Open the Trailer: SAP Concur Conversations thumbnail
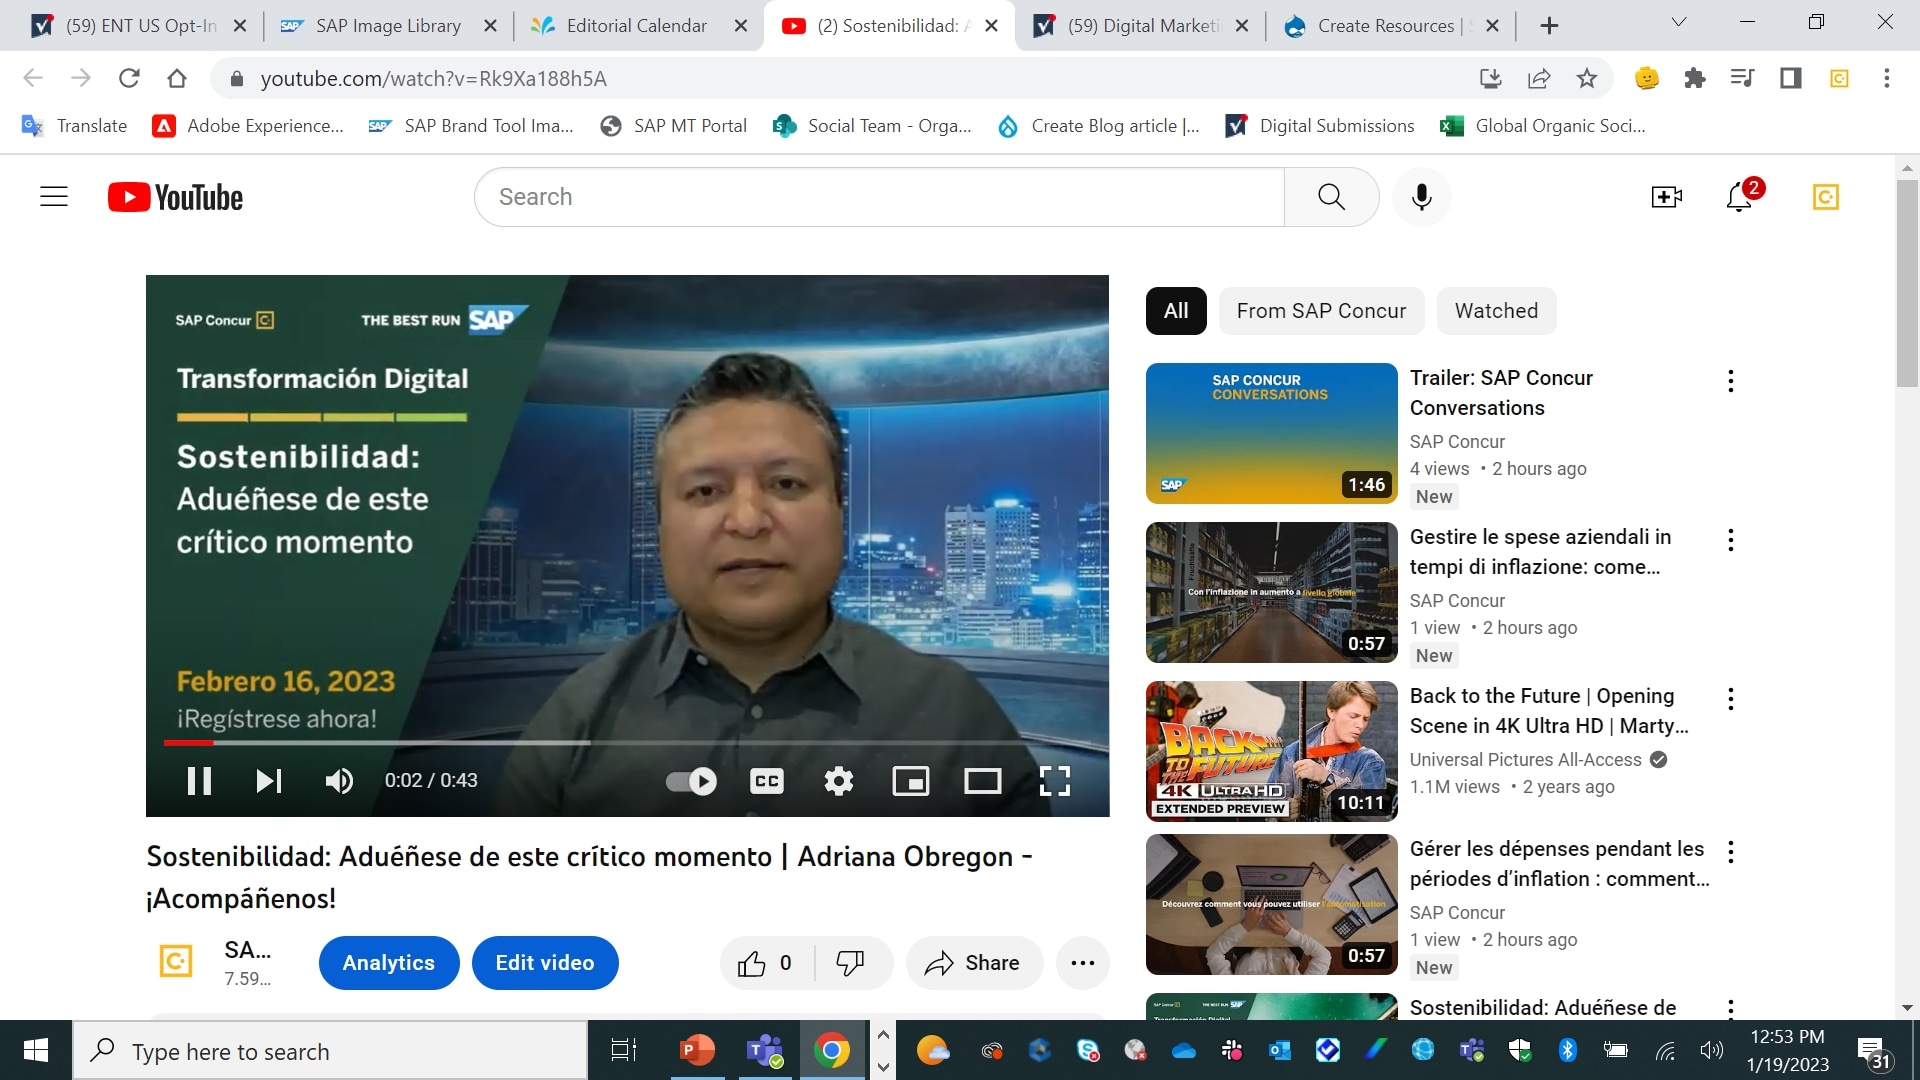The width and height of the screenshot is (1920, 1080). (x=1271, y=433)
